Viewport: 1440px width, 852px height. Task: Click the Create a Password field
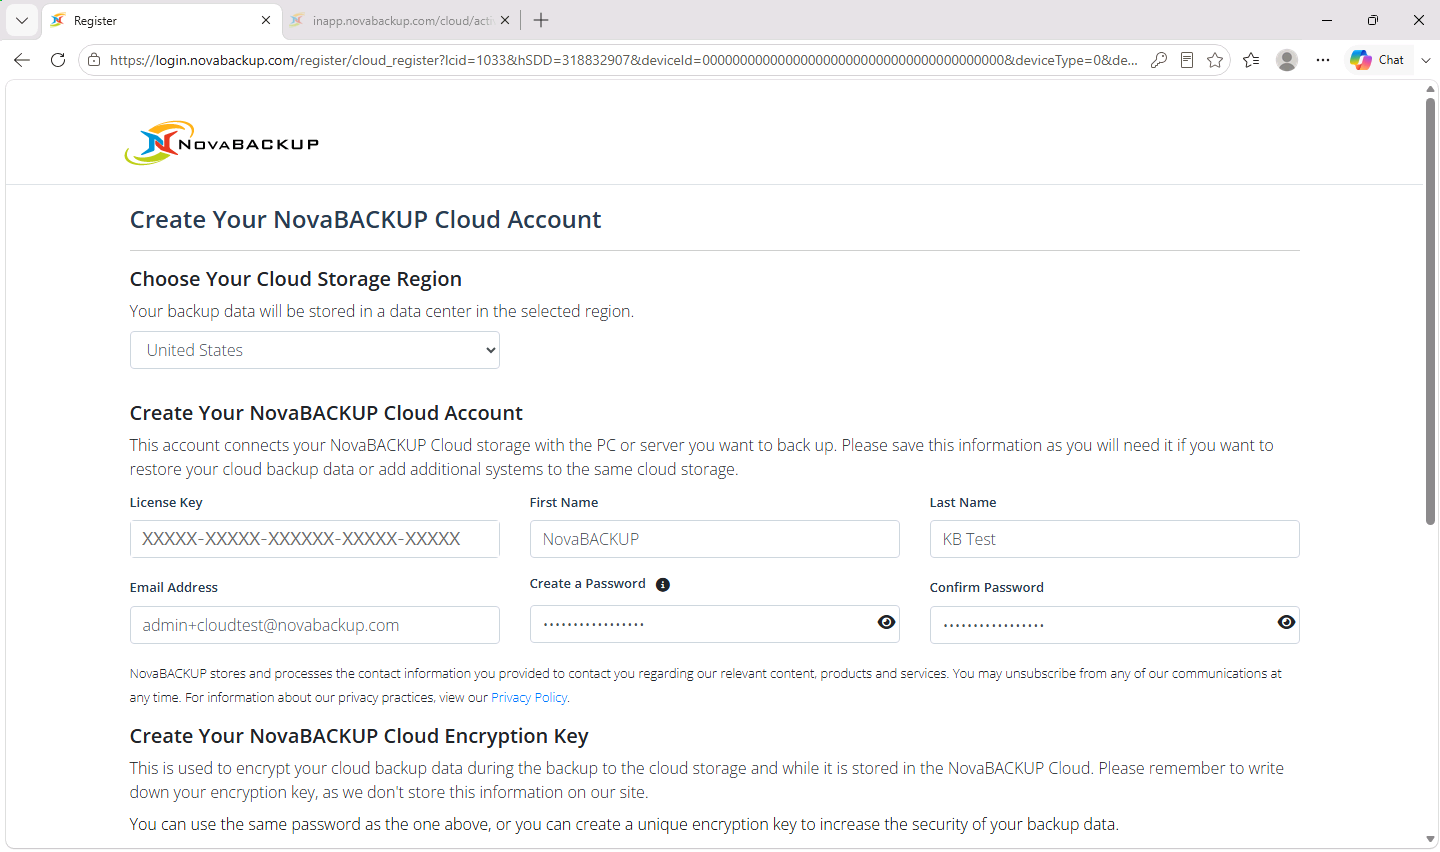pyautogui.click(x=715, y=624)
